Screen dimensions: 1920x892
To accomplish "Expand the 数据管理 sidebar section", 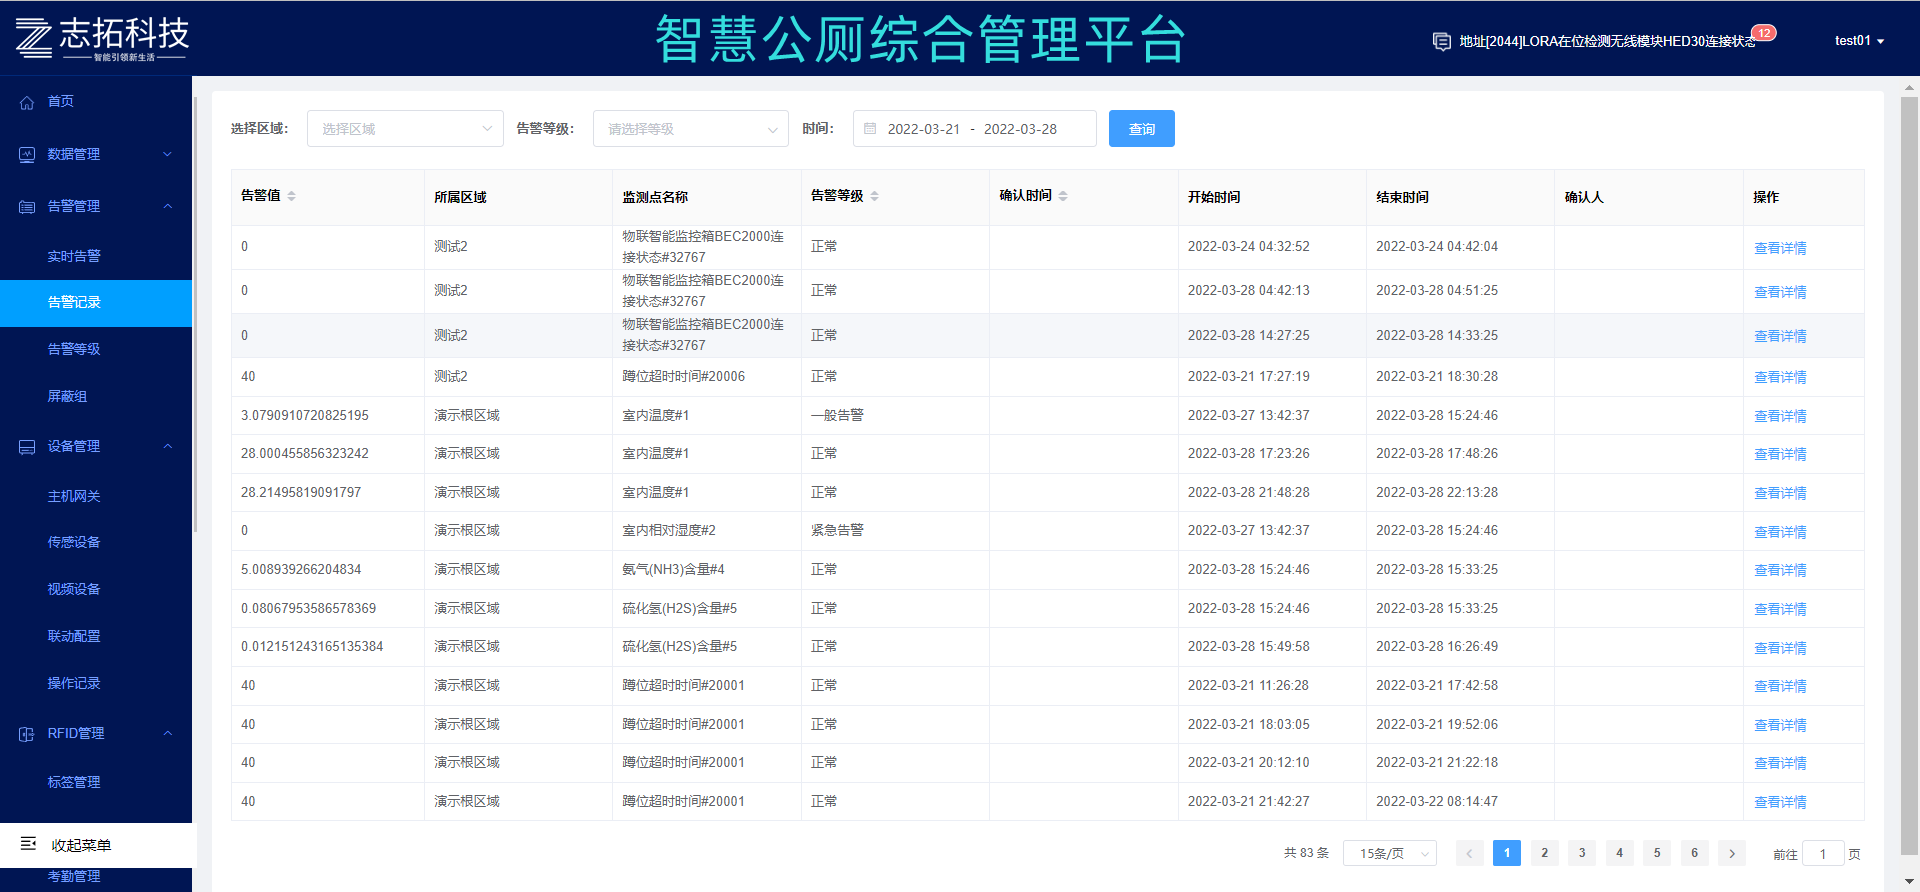I will tap(167, 154).
